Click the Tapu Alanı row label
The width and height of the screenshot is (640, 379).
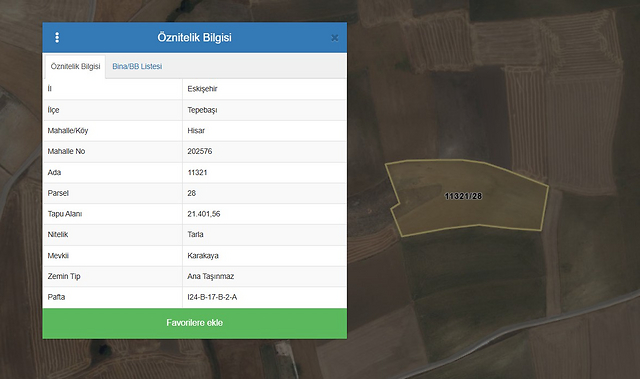(64, 214)
